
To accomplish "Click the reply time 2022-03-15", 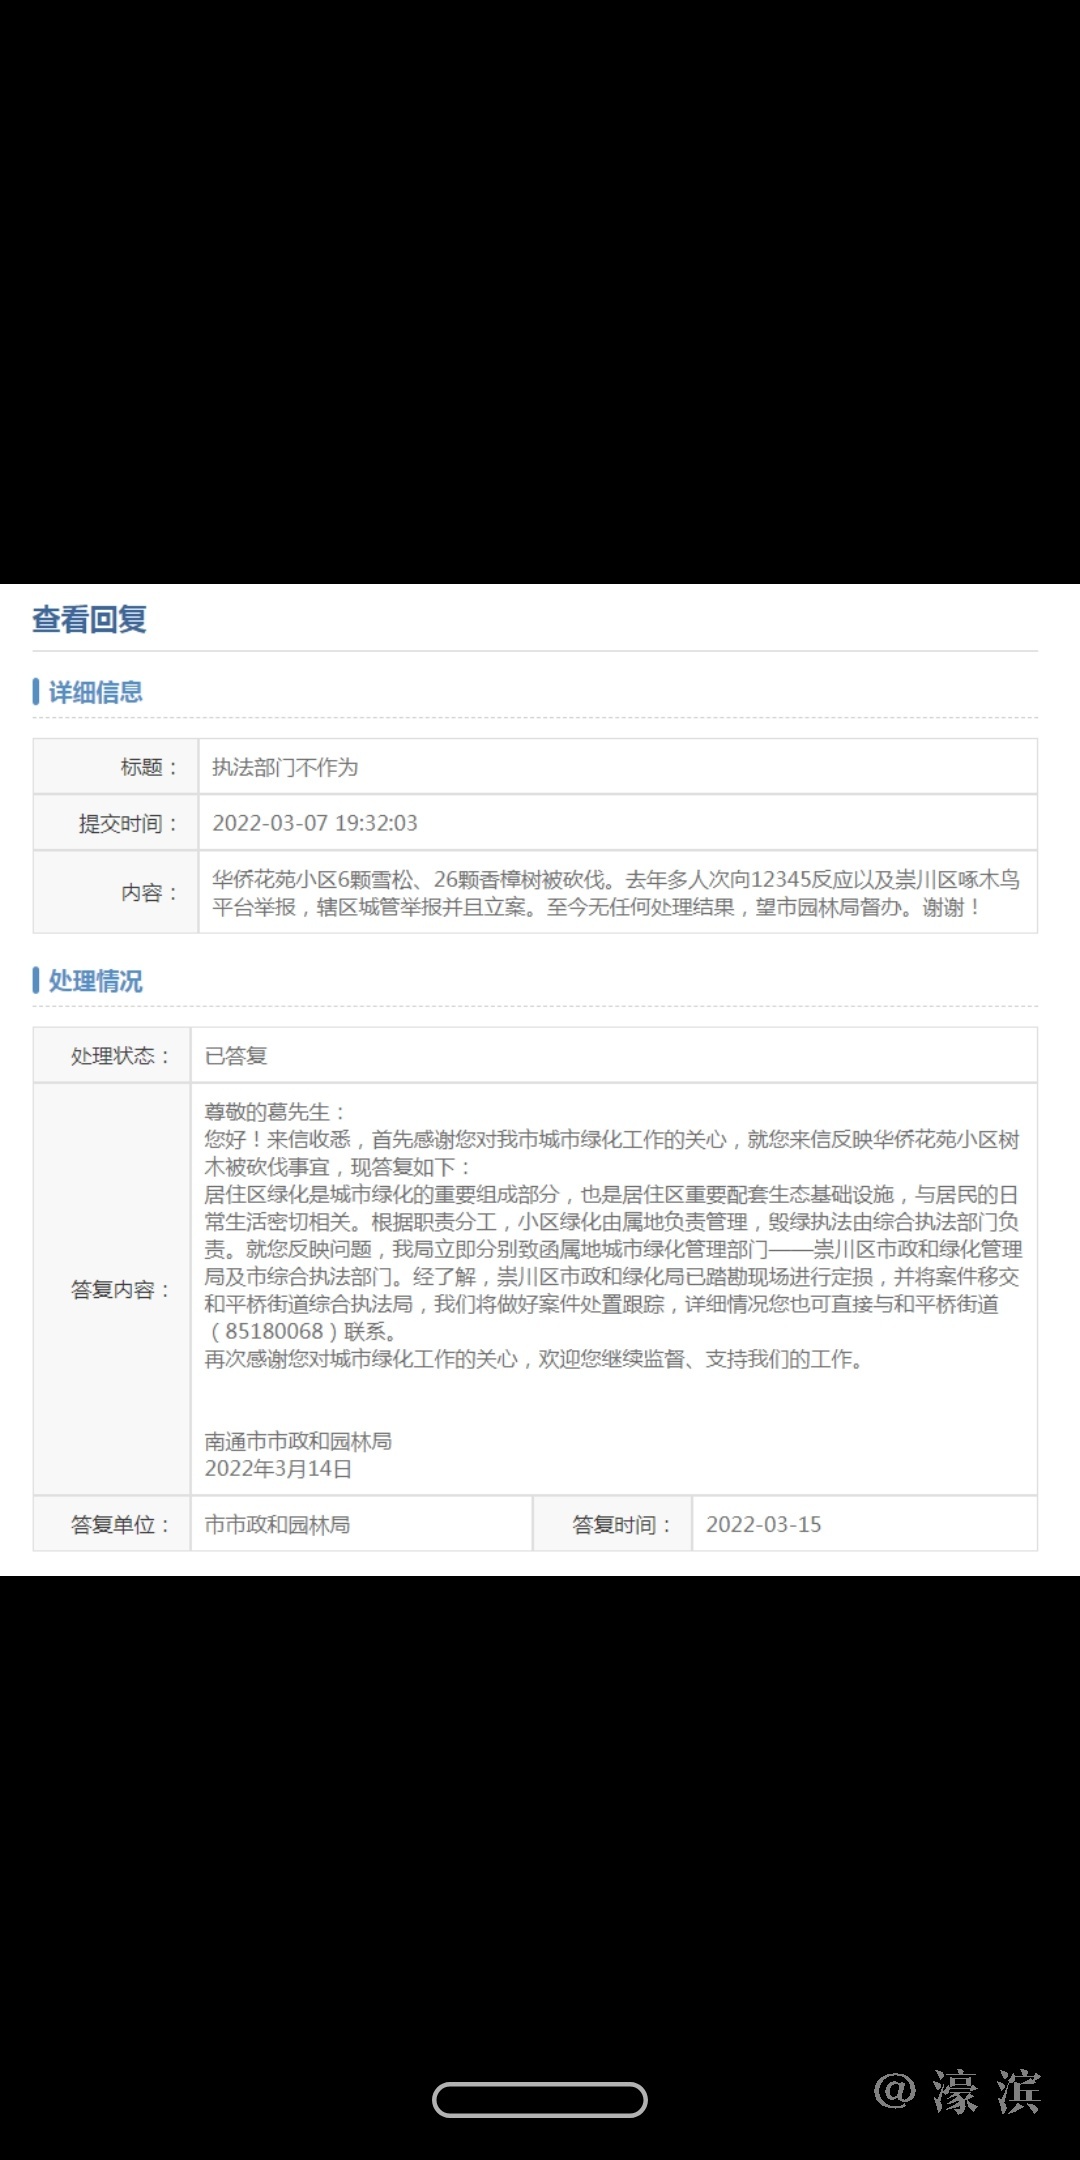I will (x=763, y=1525).
